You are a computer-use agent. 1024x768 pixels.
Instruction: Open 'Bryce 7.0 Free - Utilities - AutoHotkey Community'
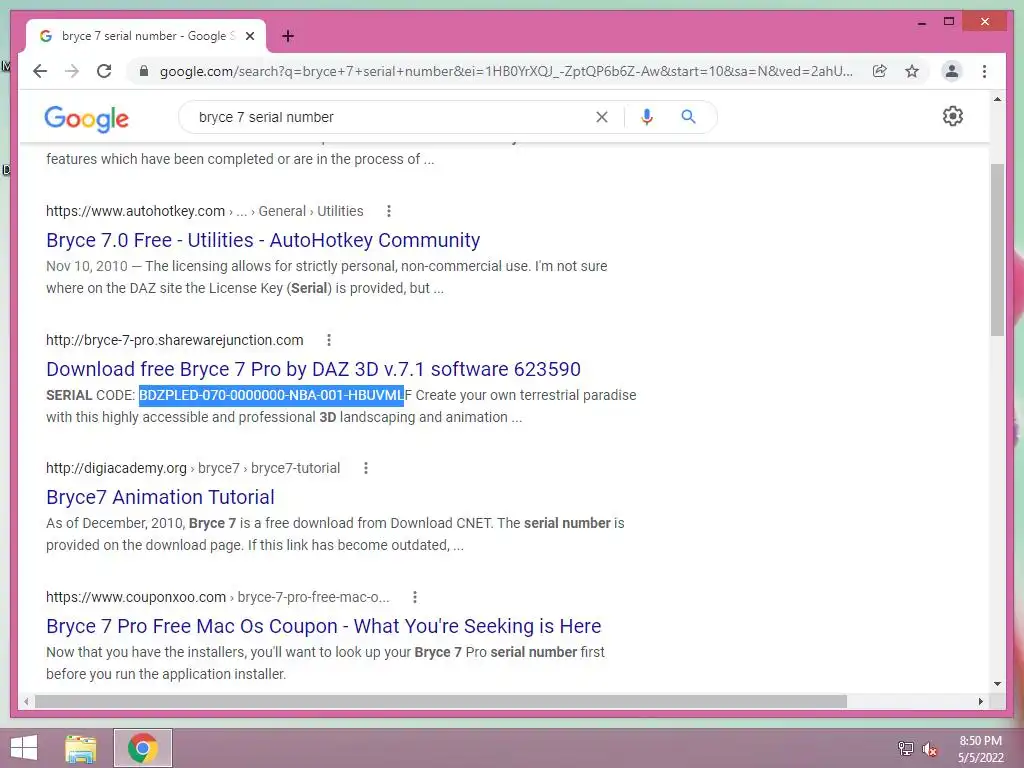pos(263,240)
